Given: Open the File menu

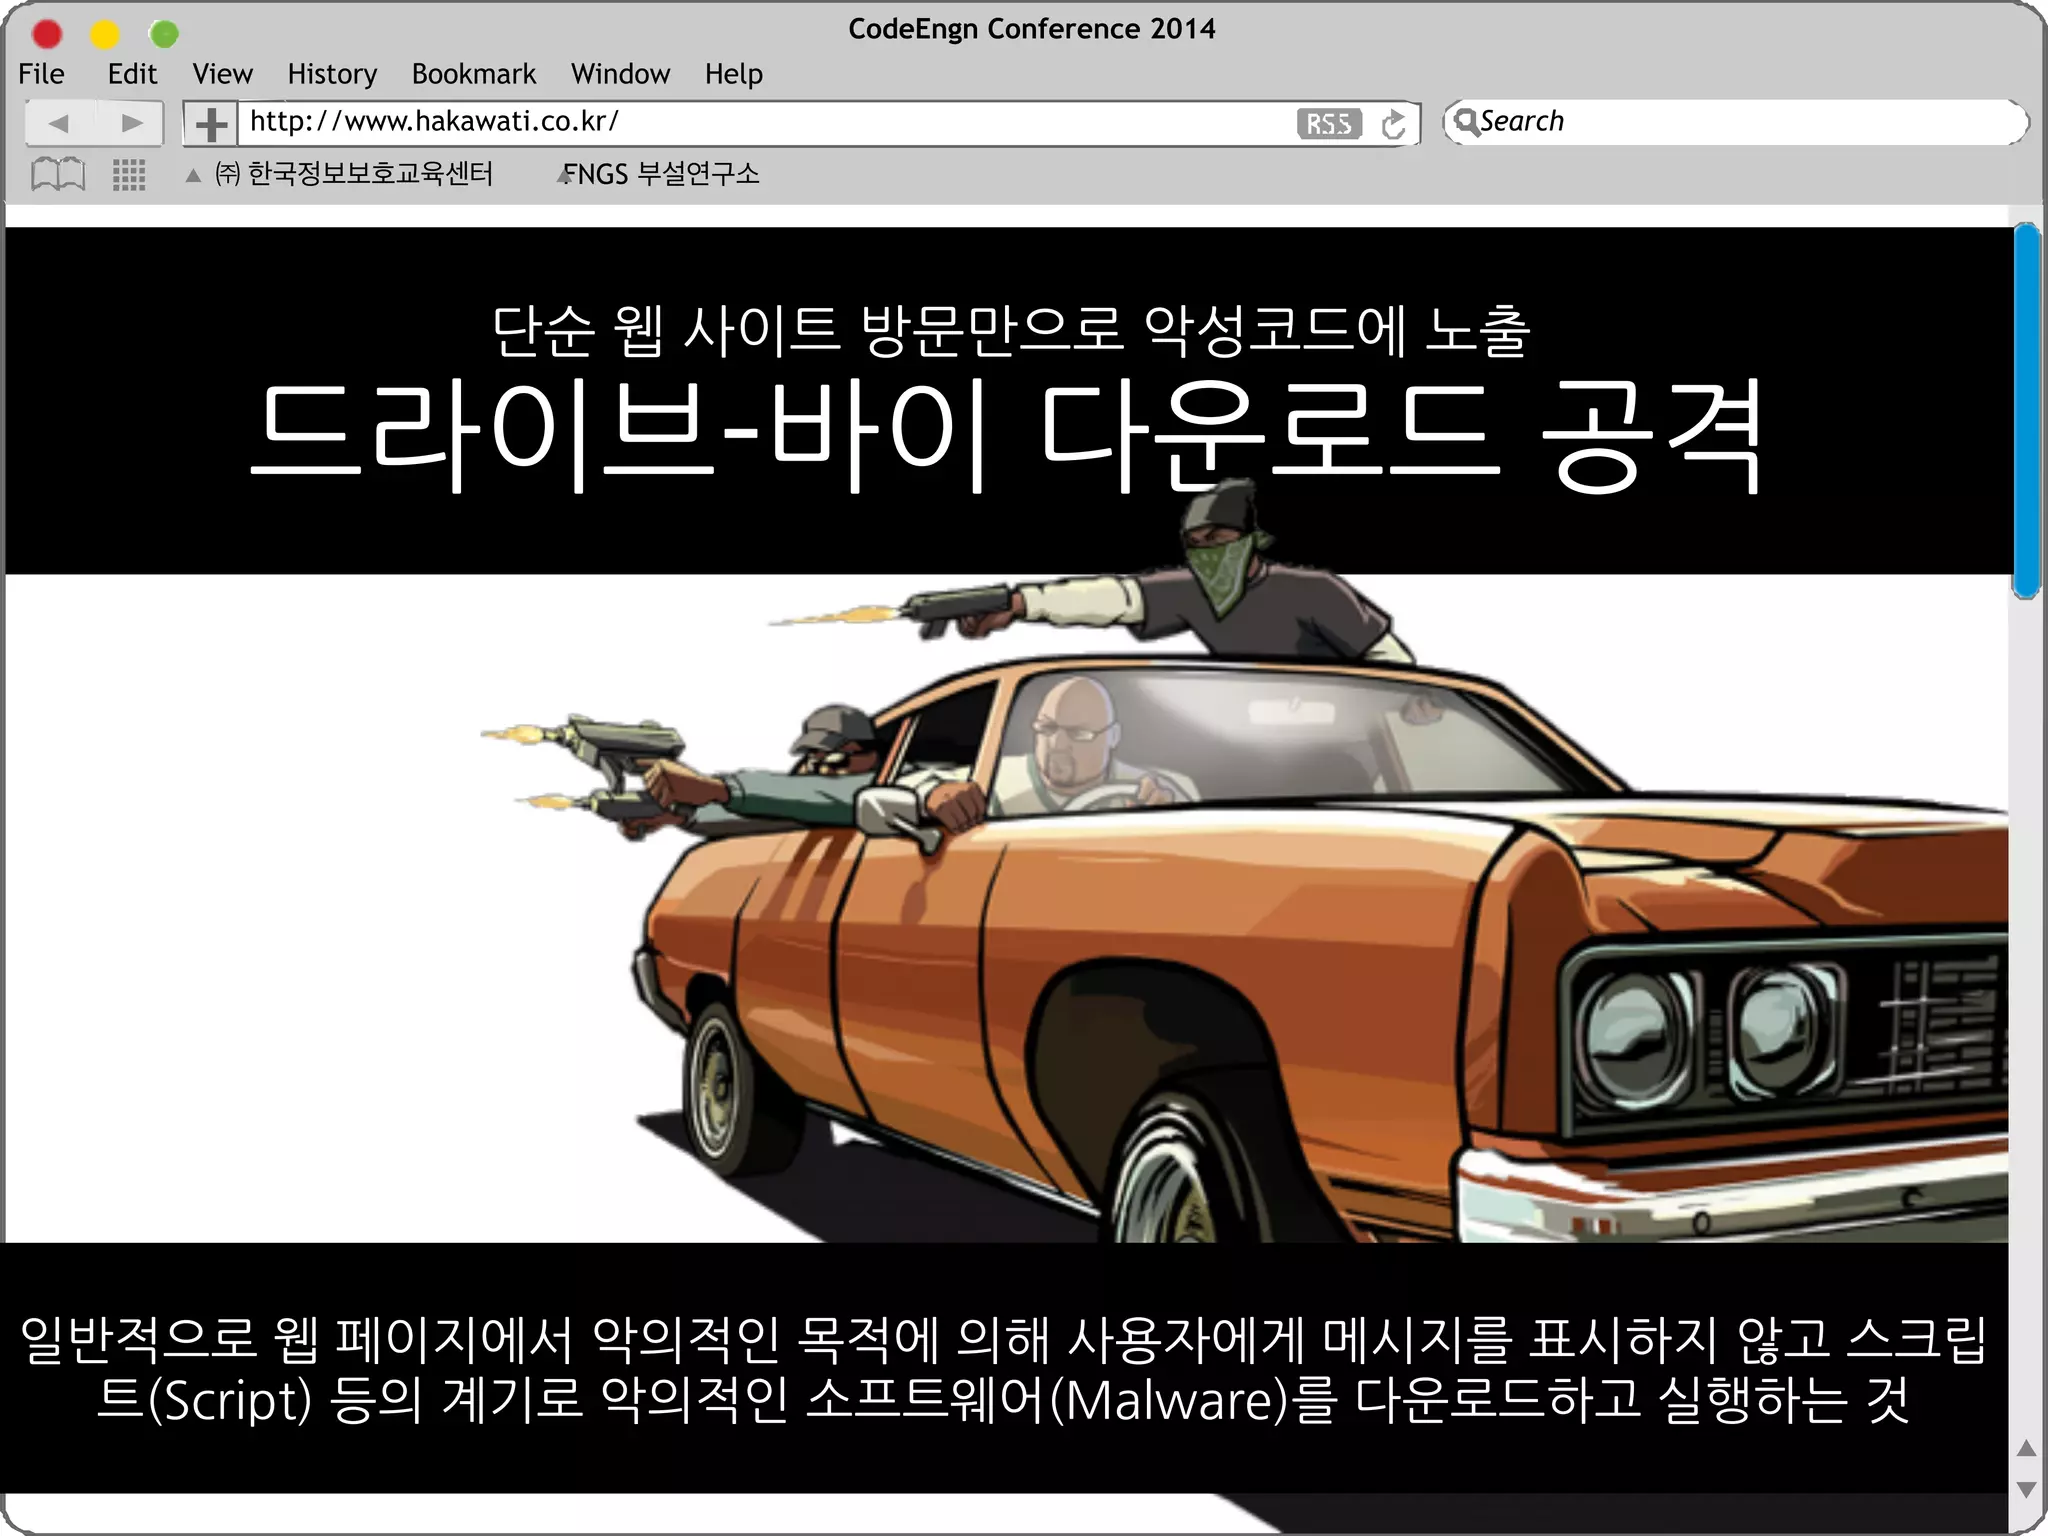Looking at the screenshot, I should [41, 74].
